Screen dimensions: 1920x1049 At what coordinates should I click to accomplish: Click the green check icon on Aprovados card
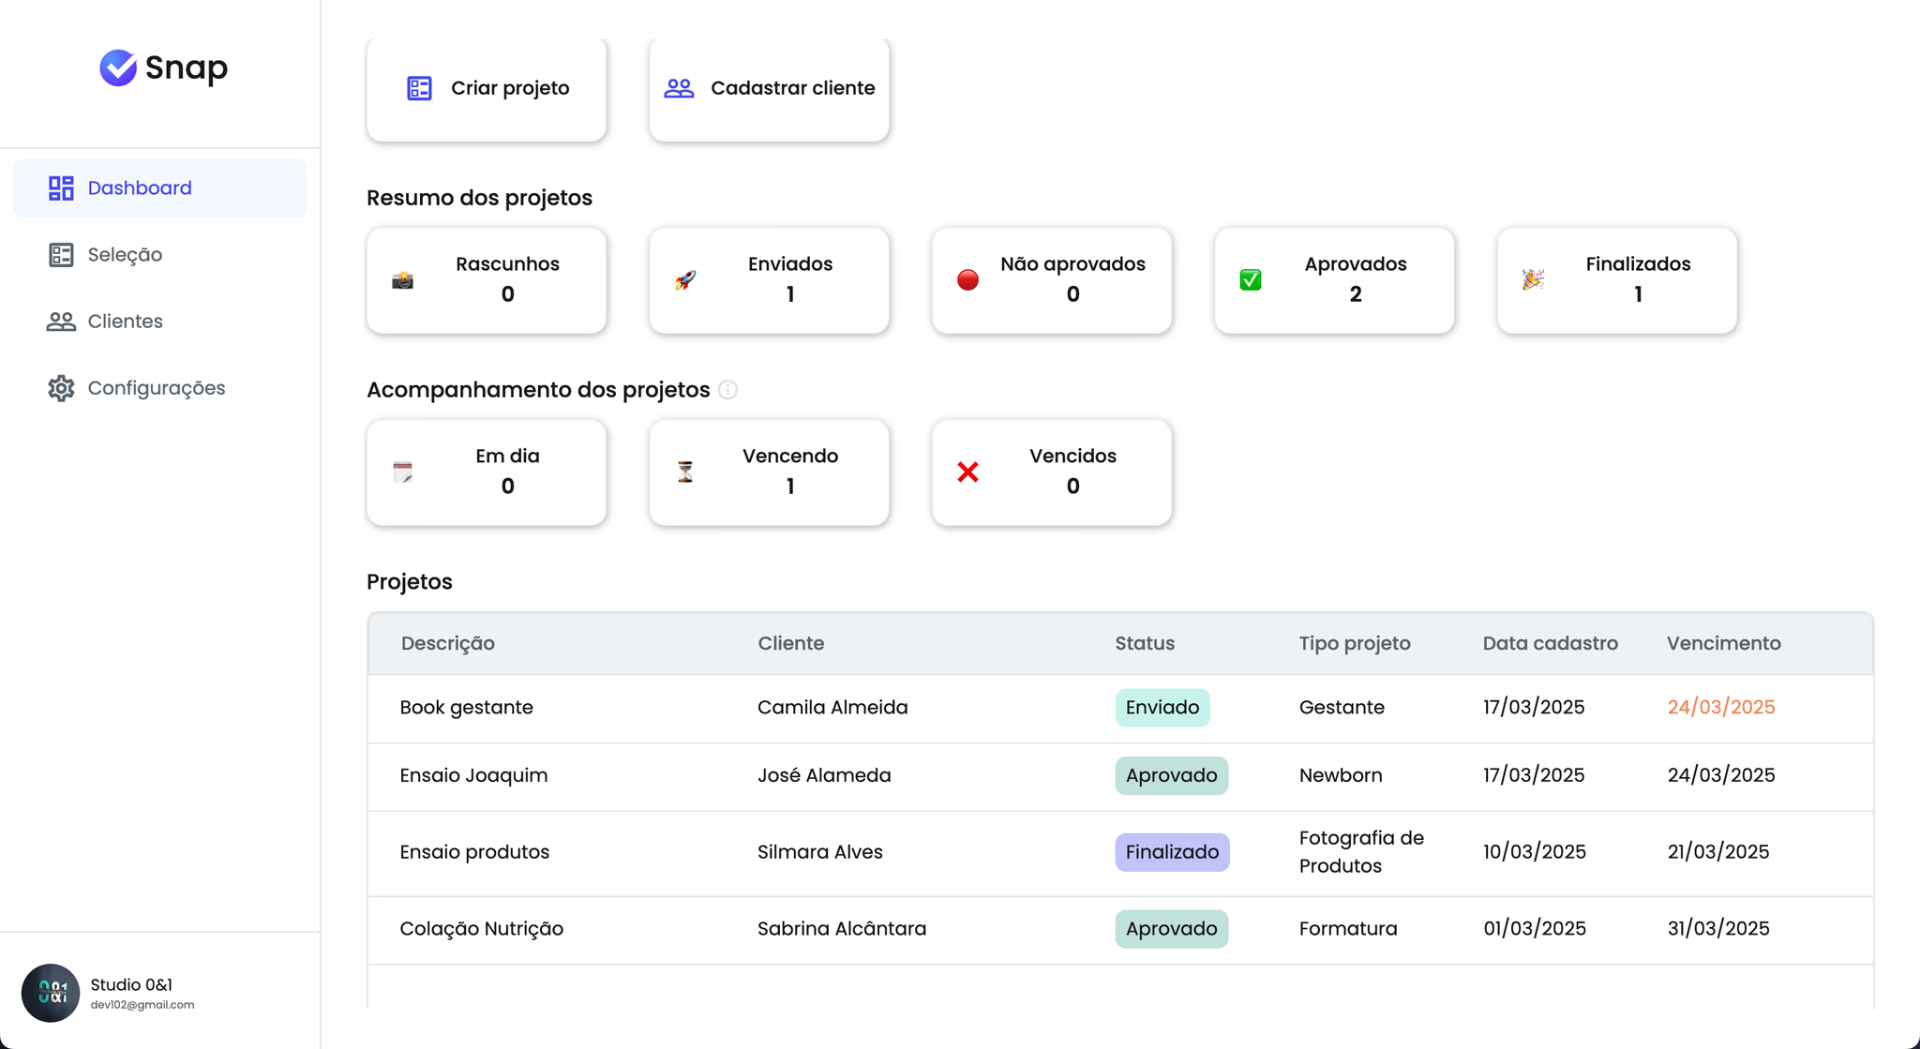(1250, 280)
